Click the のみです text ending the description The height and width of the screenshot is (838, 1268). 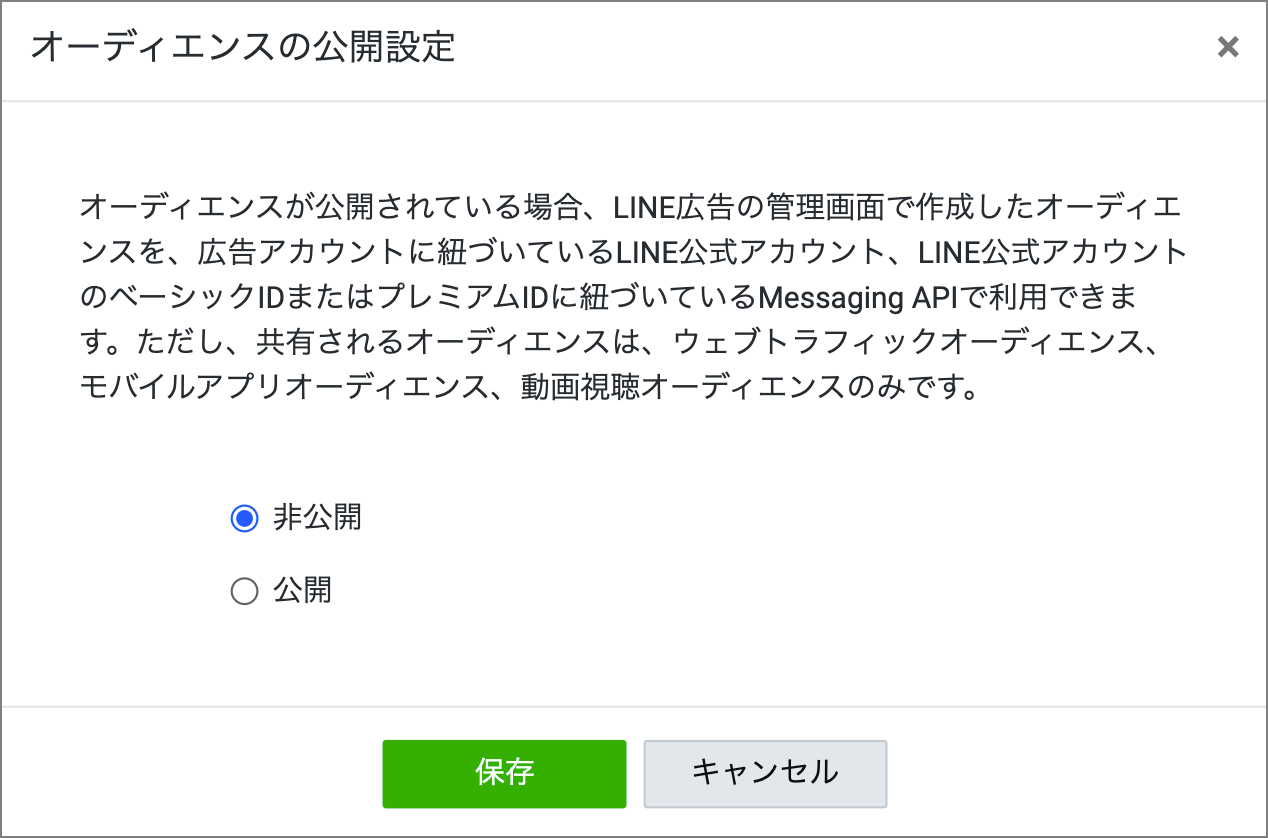[908, 385]
